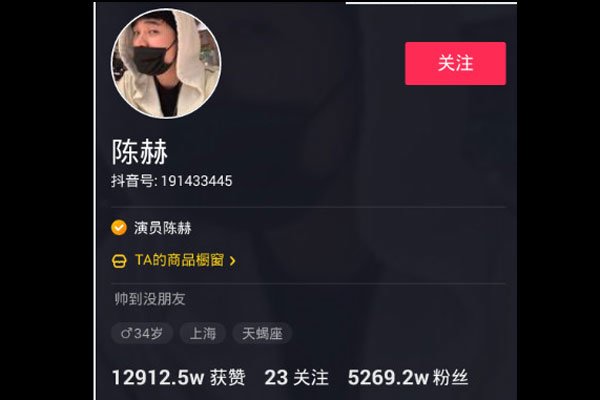Click the red 关注 follow button
600x400 pixels.
(455, 64)
